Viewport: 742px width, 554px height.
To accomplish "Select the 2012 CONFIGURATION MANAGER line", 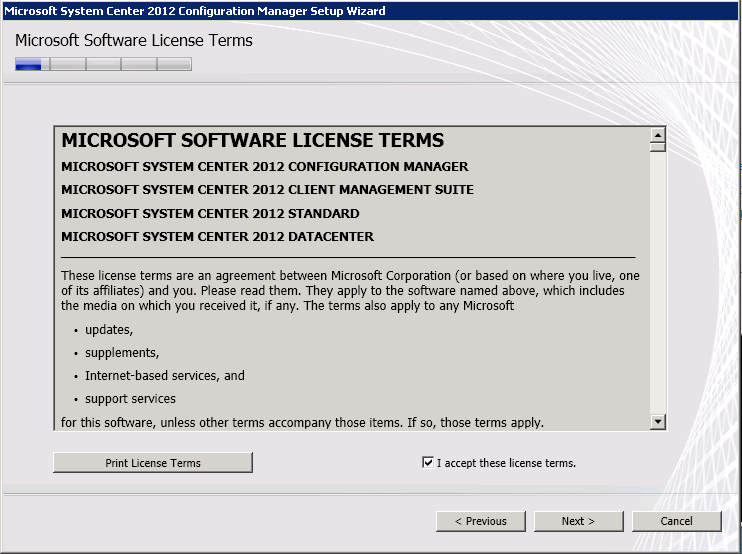I will click(x=265, y=167).
